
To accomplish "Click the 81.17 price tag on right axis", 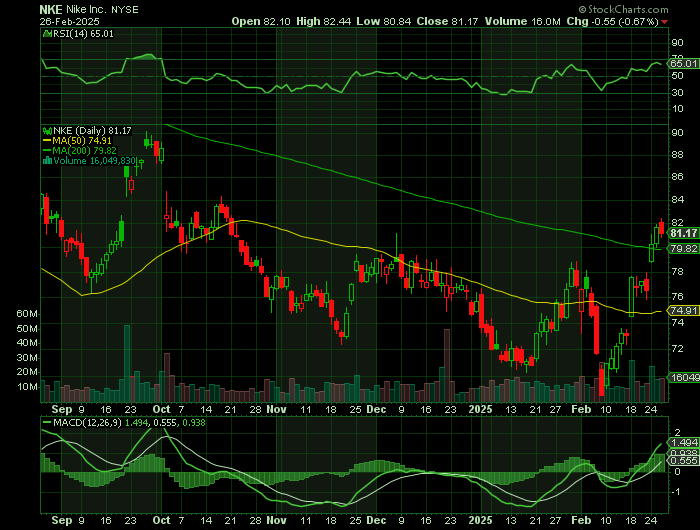I will coord(683,233).
